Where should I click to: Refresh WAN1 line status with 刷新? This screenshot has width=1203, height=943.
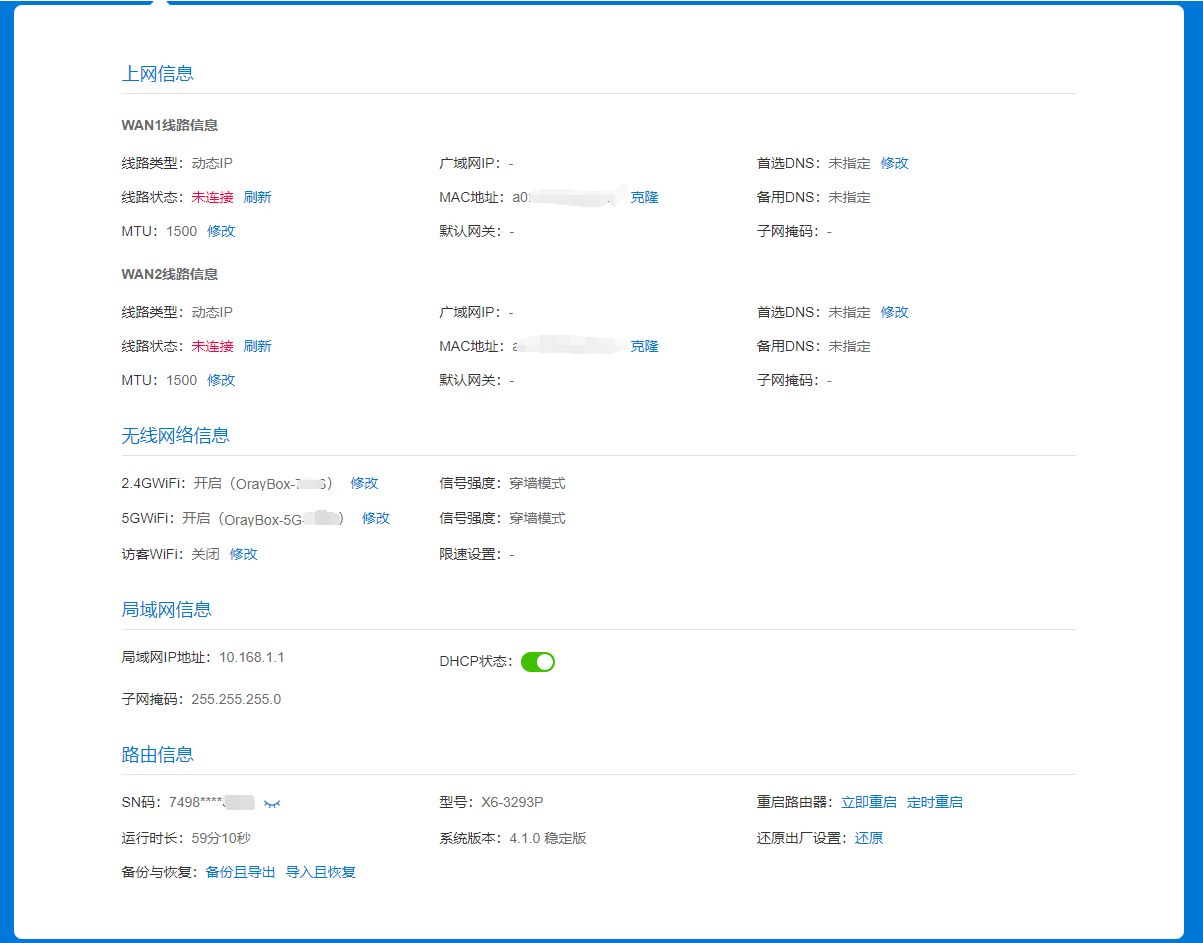coord(257,197)
